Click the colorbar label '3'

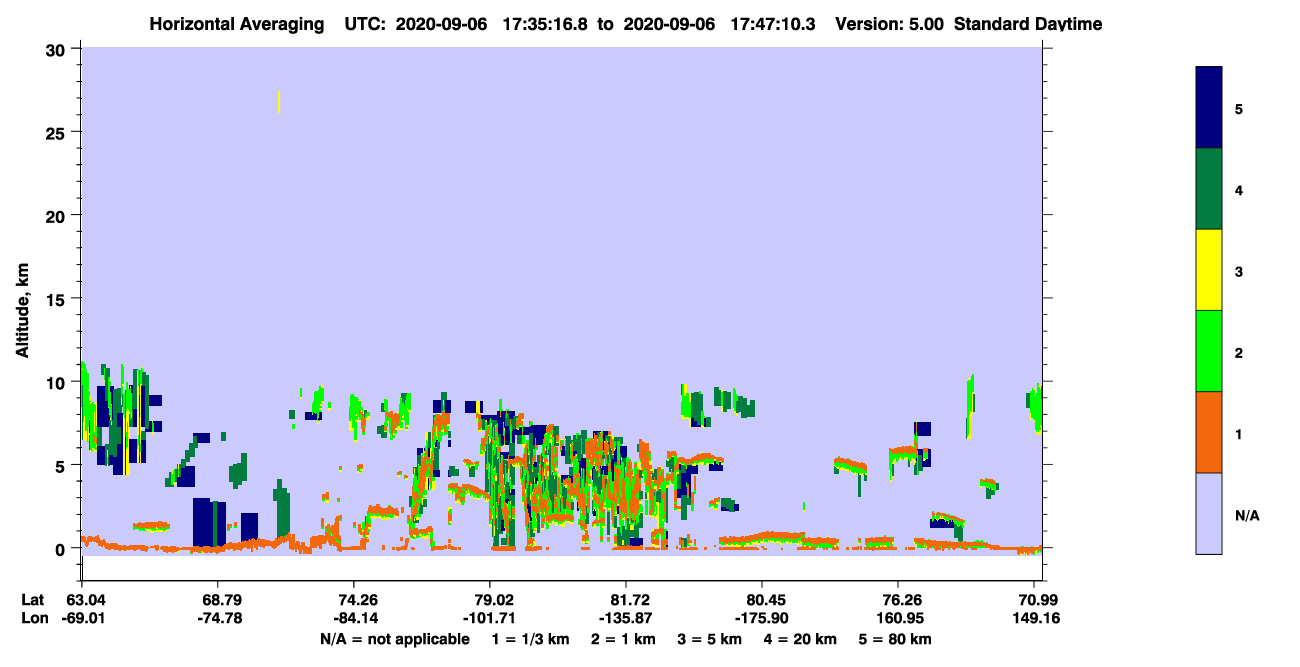[1239, 271]
